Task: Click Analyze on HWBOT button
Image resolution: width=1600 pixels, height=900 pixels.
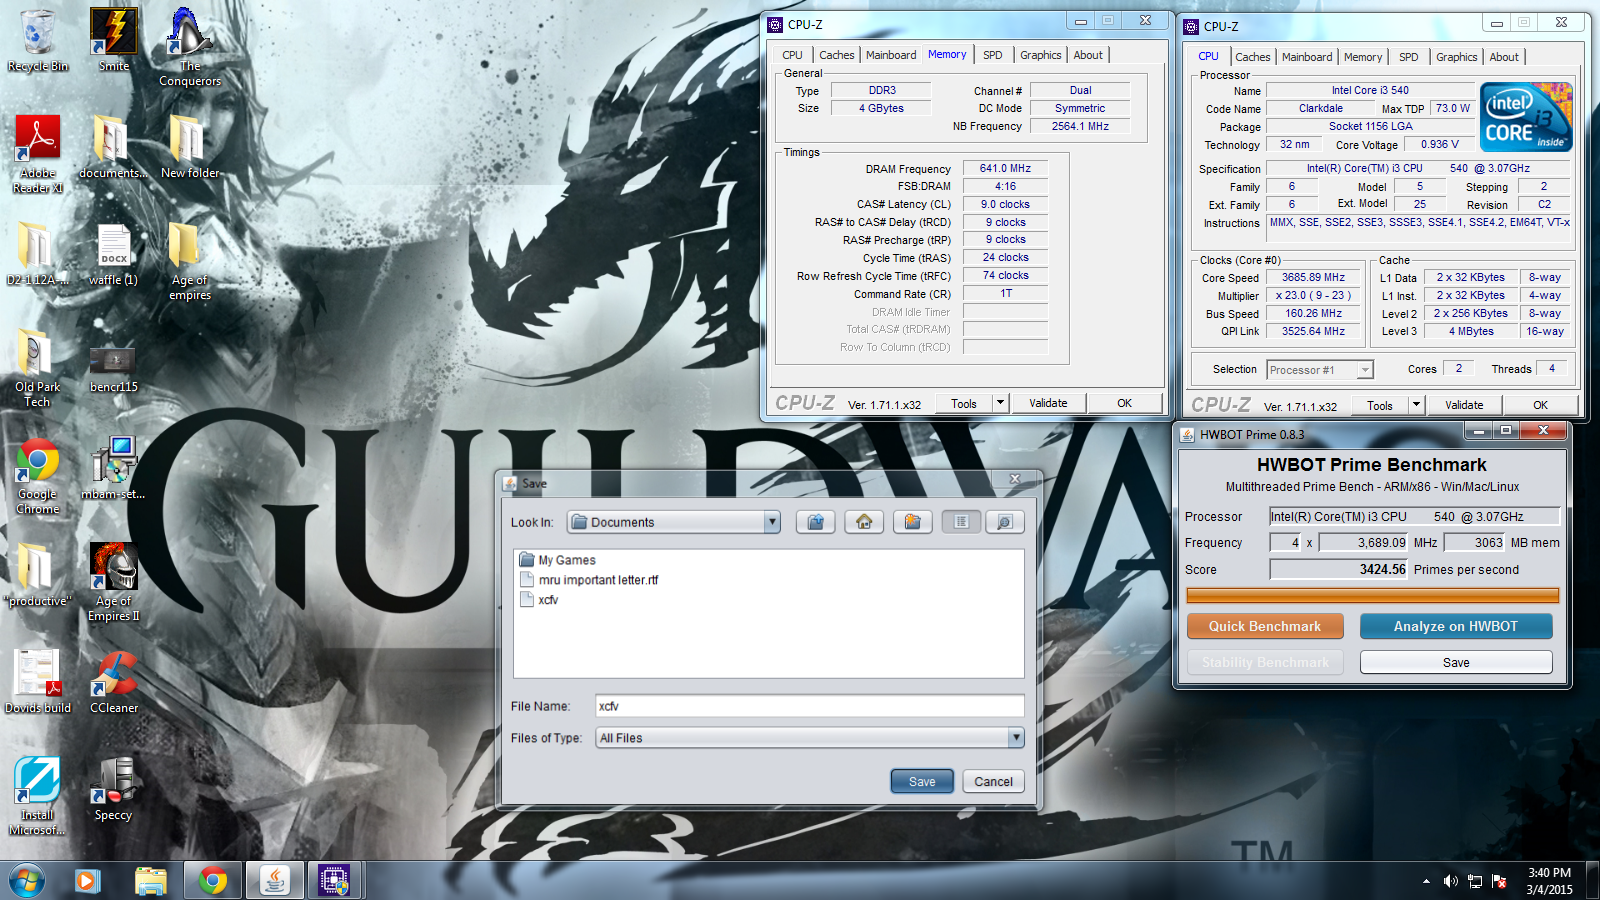Action: (1456, 626)
